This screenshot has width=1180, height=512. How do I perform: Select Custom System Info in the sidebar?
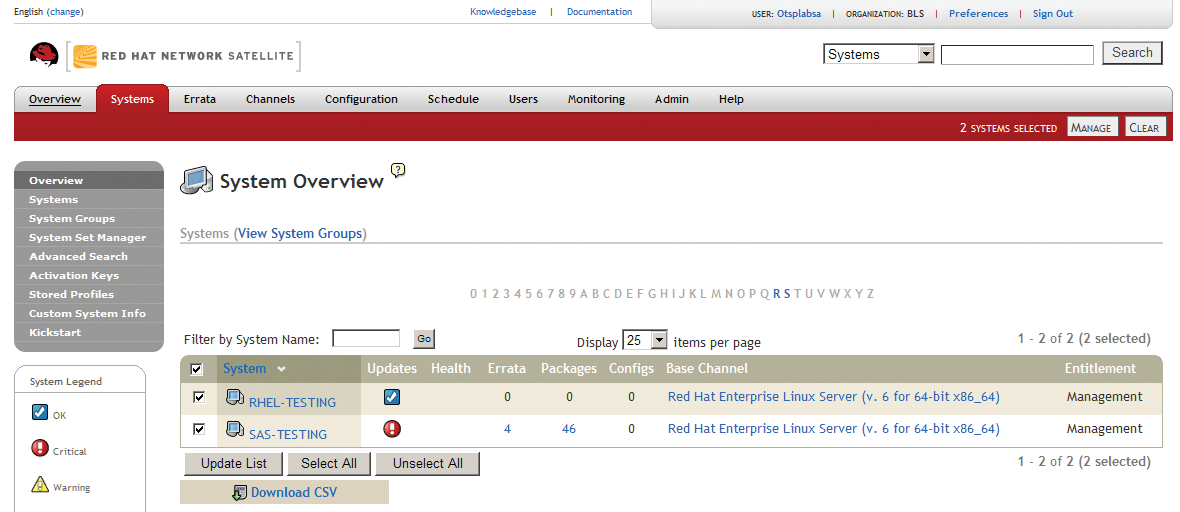[89, 313]
